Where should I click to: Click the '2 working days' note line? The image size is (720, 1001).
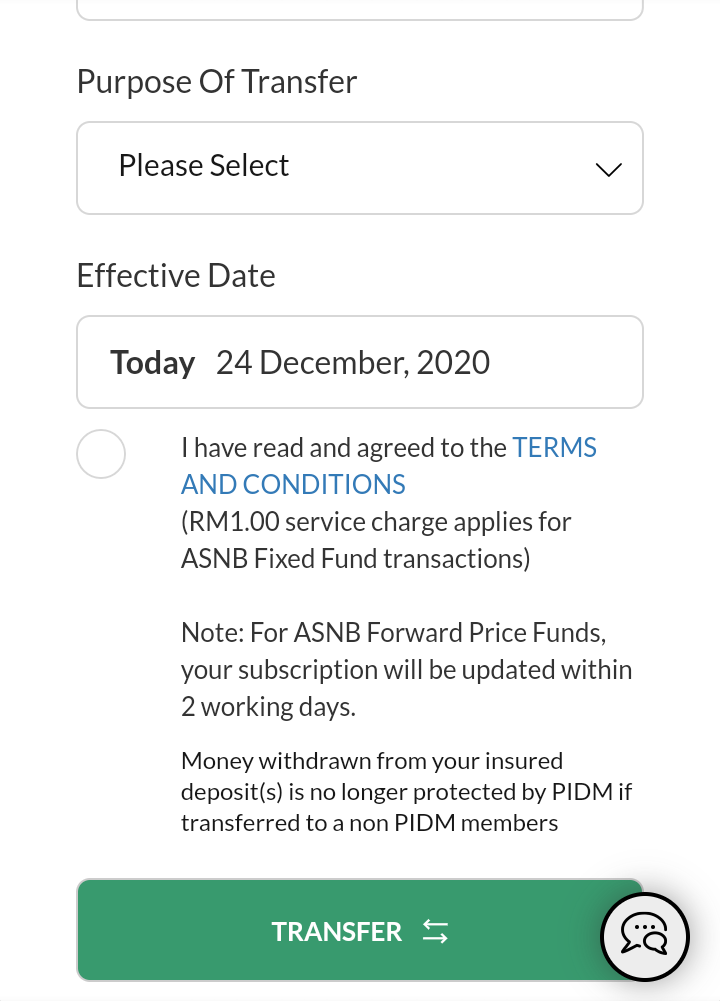pos(268,707)
